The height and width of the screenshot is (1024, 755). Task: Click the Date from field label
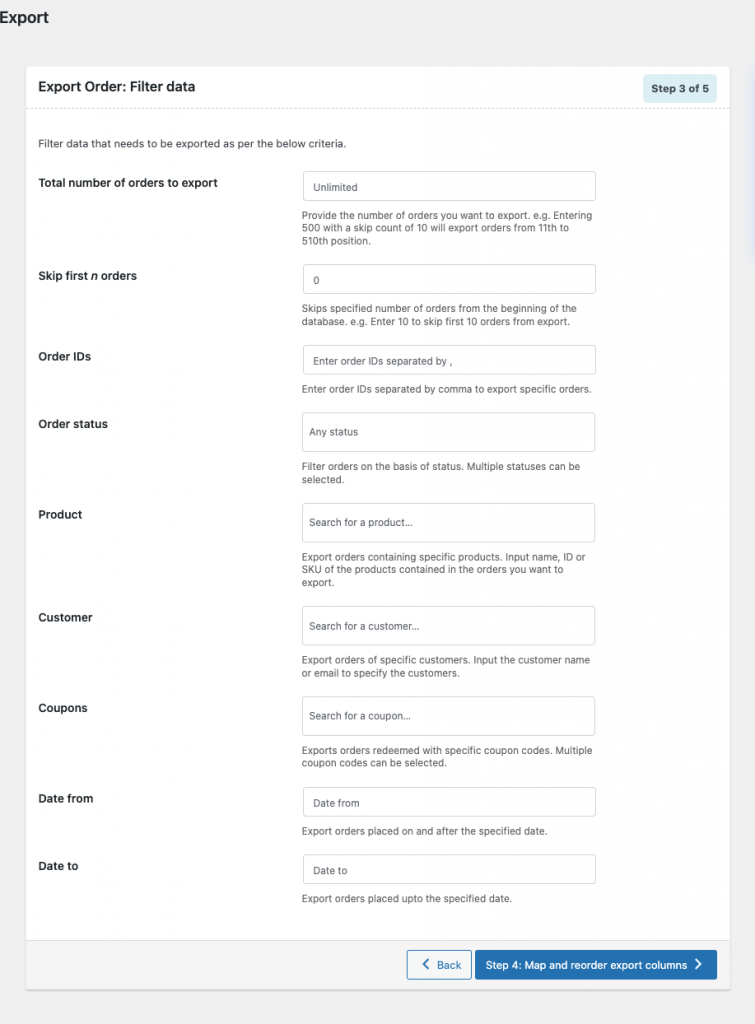tap(66, 799)
